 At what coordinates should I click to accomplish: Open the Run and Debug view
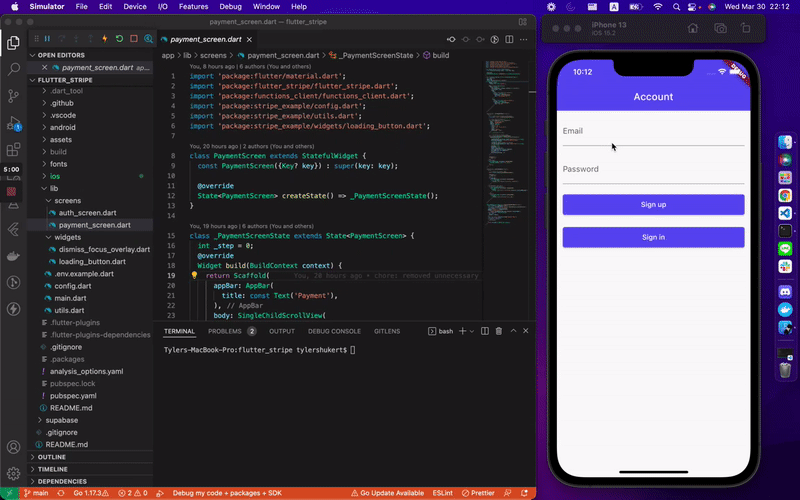tap(13, 123)
